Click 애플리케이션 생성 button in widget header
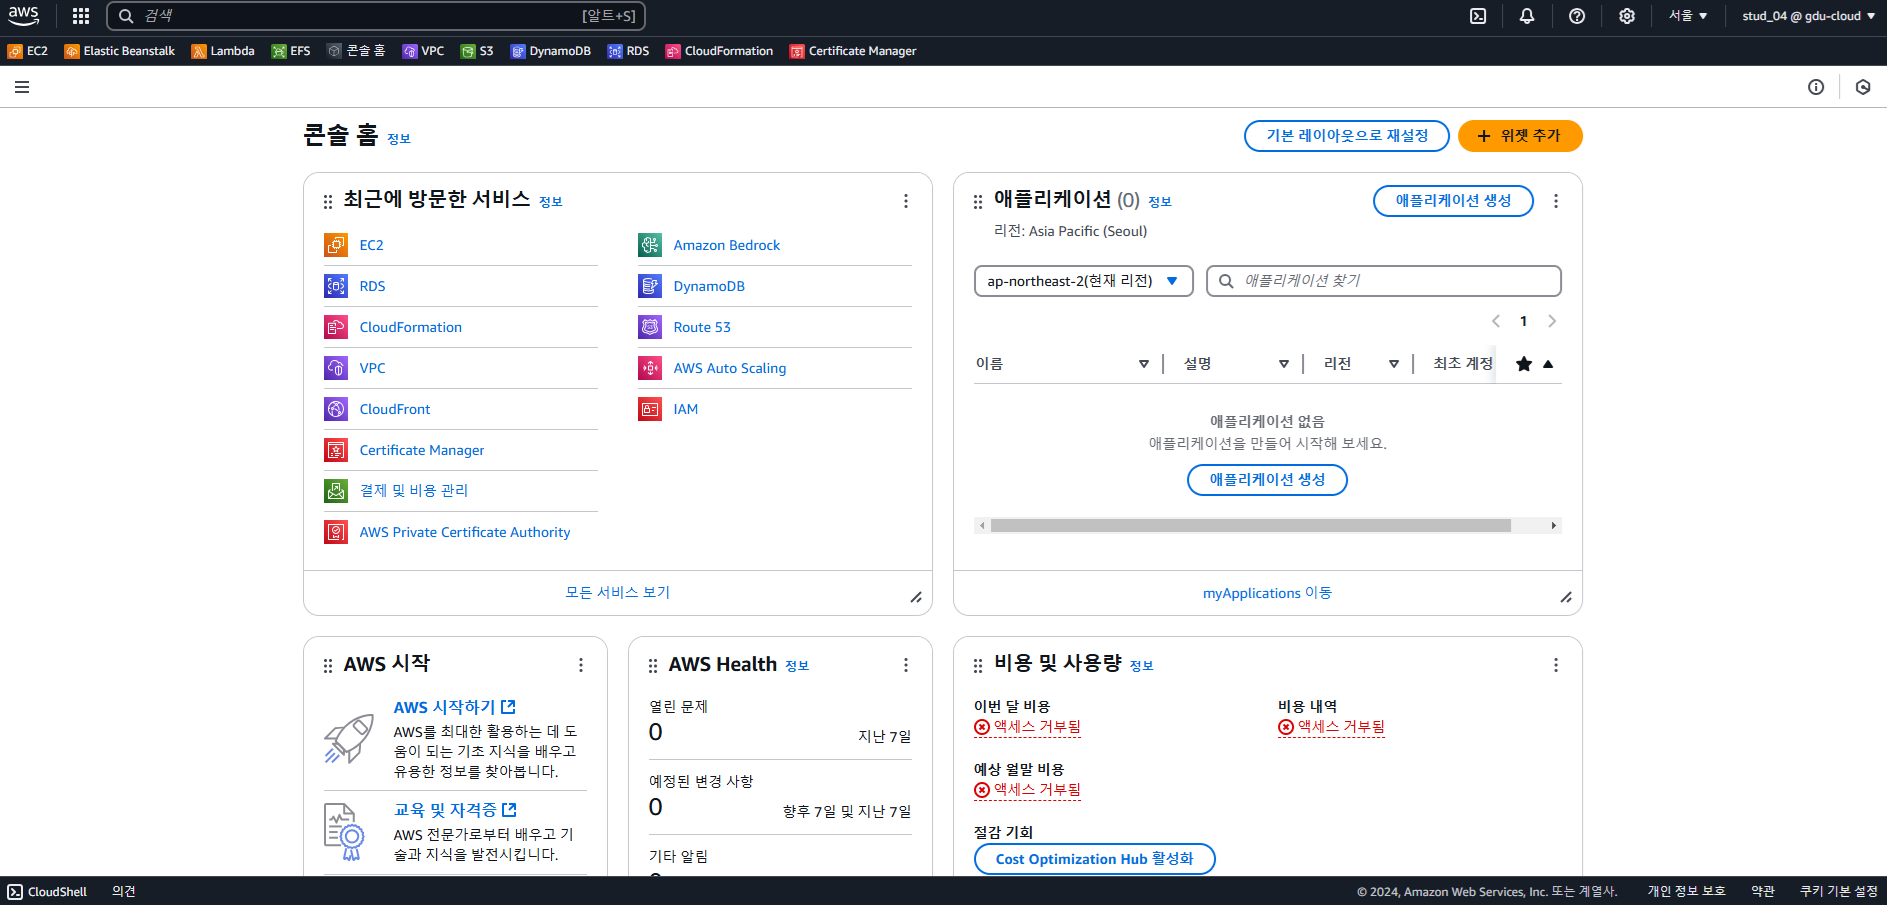This screenshot has height=905, width=1887. (x=1453, y=201)
